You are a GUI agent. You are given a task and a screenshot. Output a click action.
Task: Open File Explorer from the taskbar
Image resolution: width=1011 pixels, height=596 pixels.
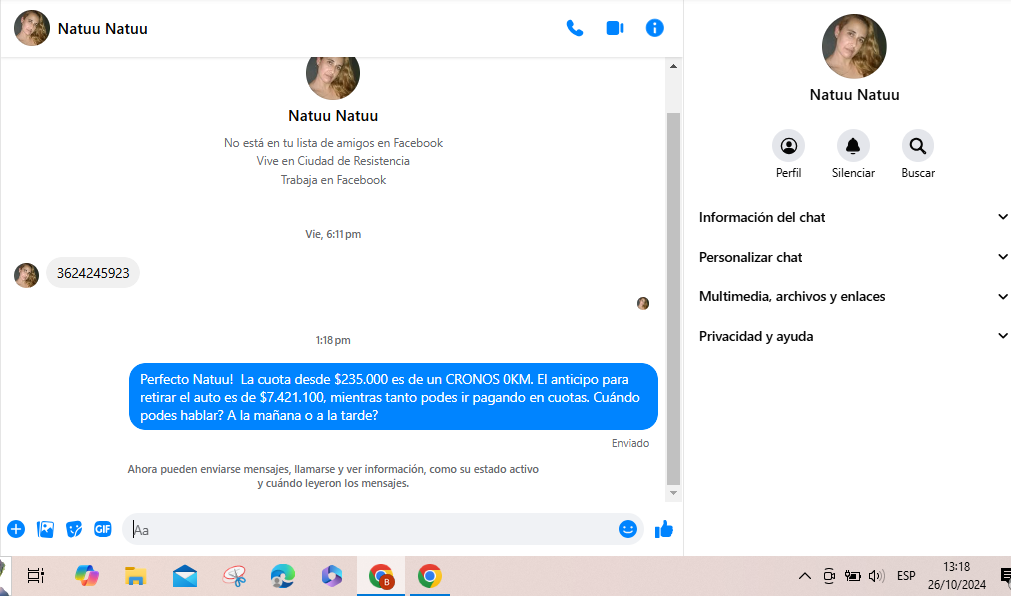pyautogui.click(x=135, y=576)
